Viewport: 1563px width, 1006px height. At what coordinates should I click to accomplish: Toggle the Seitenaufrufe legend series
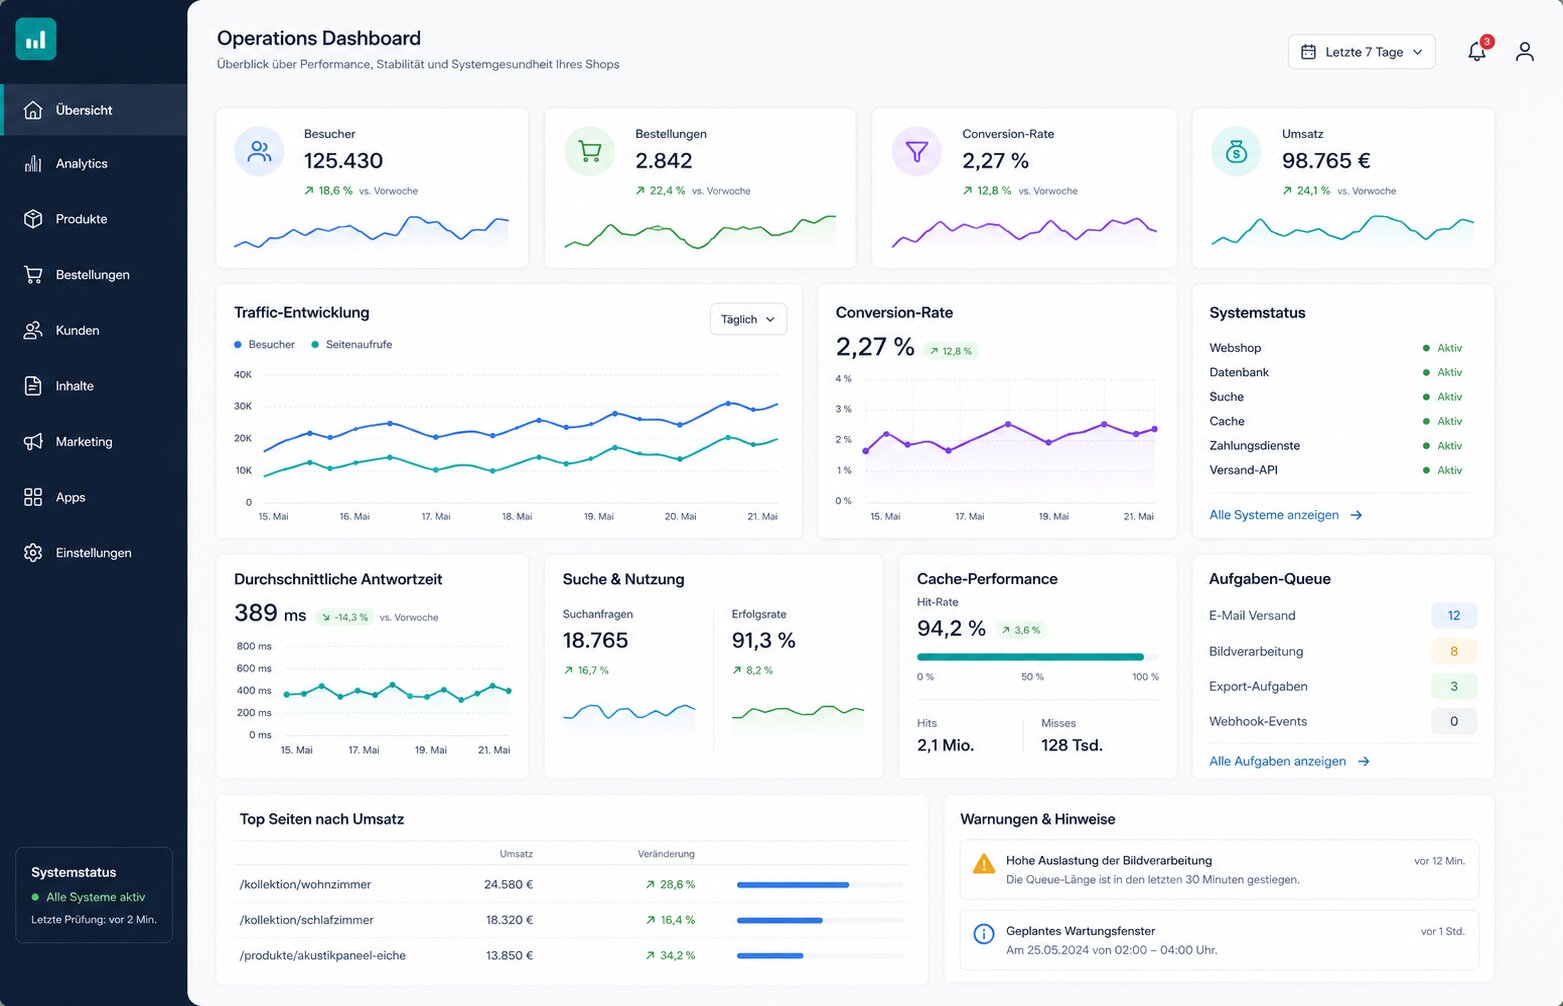pyautogui.click(x=352, y=345)
